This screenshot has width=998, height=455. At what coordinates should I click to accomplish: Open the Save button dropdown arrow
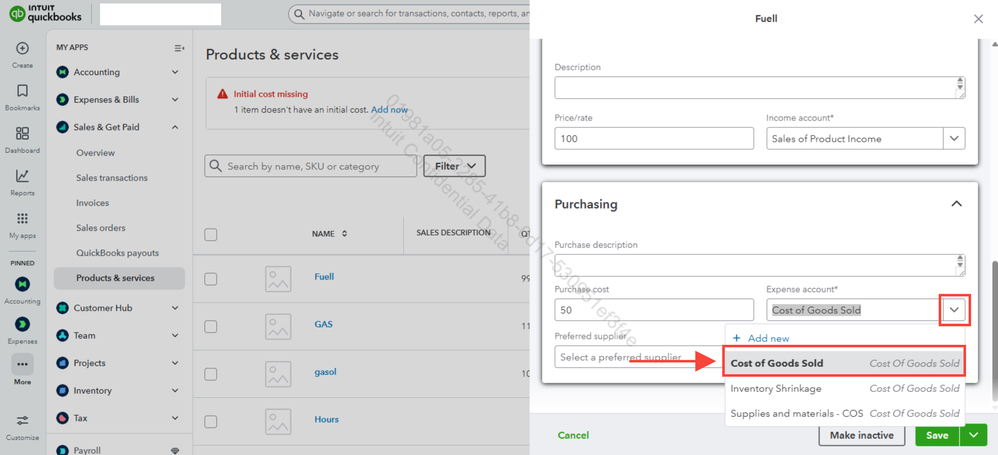[x=973, y=435]
